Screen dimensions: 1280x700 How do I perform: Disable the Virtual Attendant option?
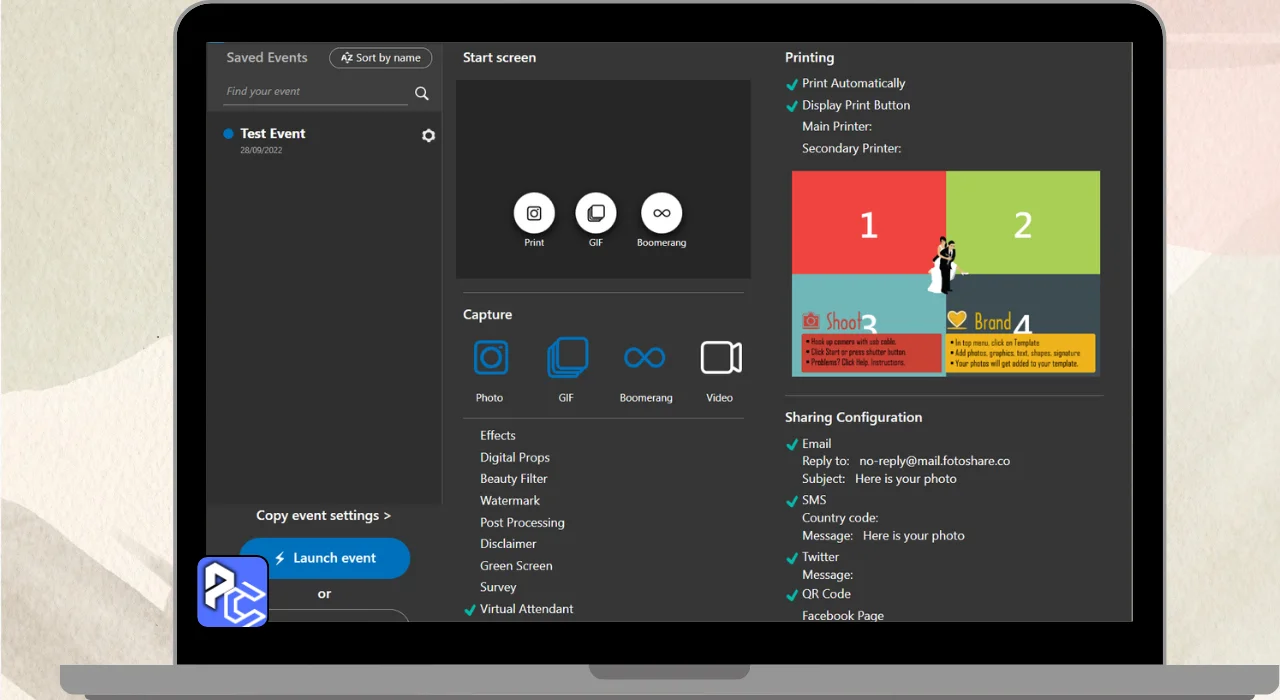pos(470,610)
